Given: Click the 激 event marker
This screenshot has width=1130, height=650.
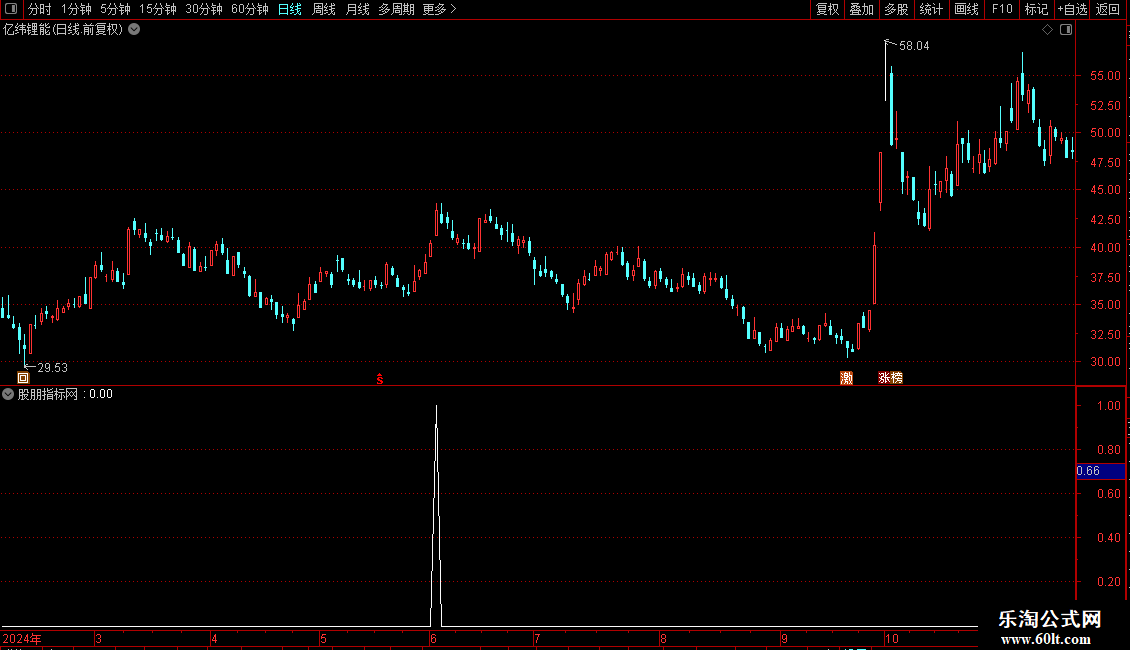Looking at the screenshot, I should [x=847, y=378].
